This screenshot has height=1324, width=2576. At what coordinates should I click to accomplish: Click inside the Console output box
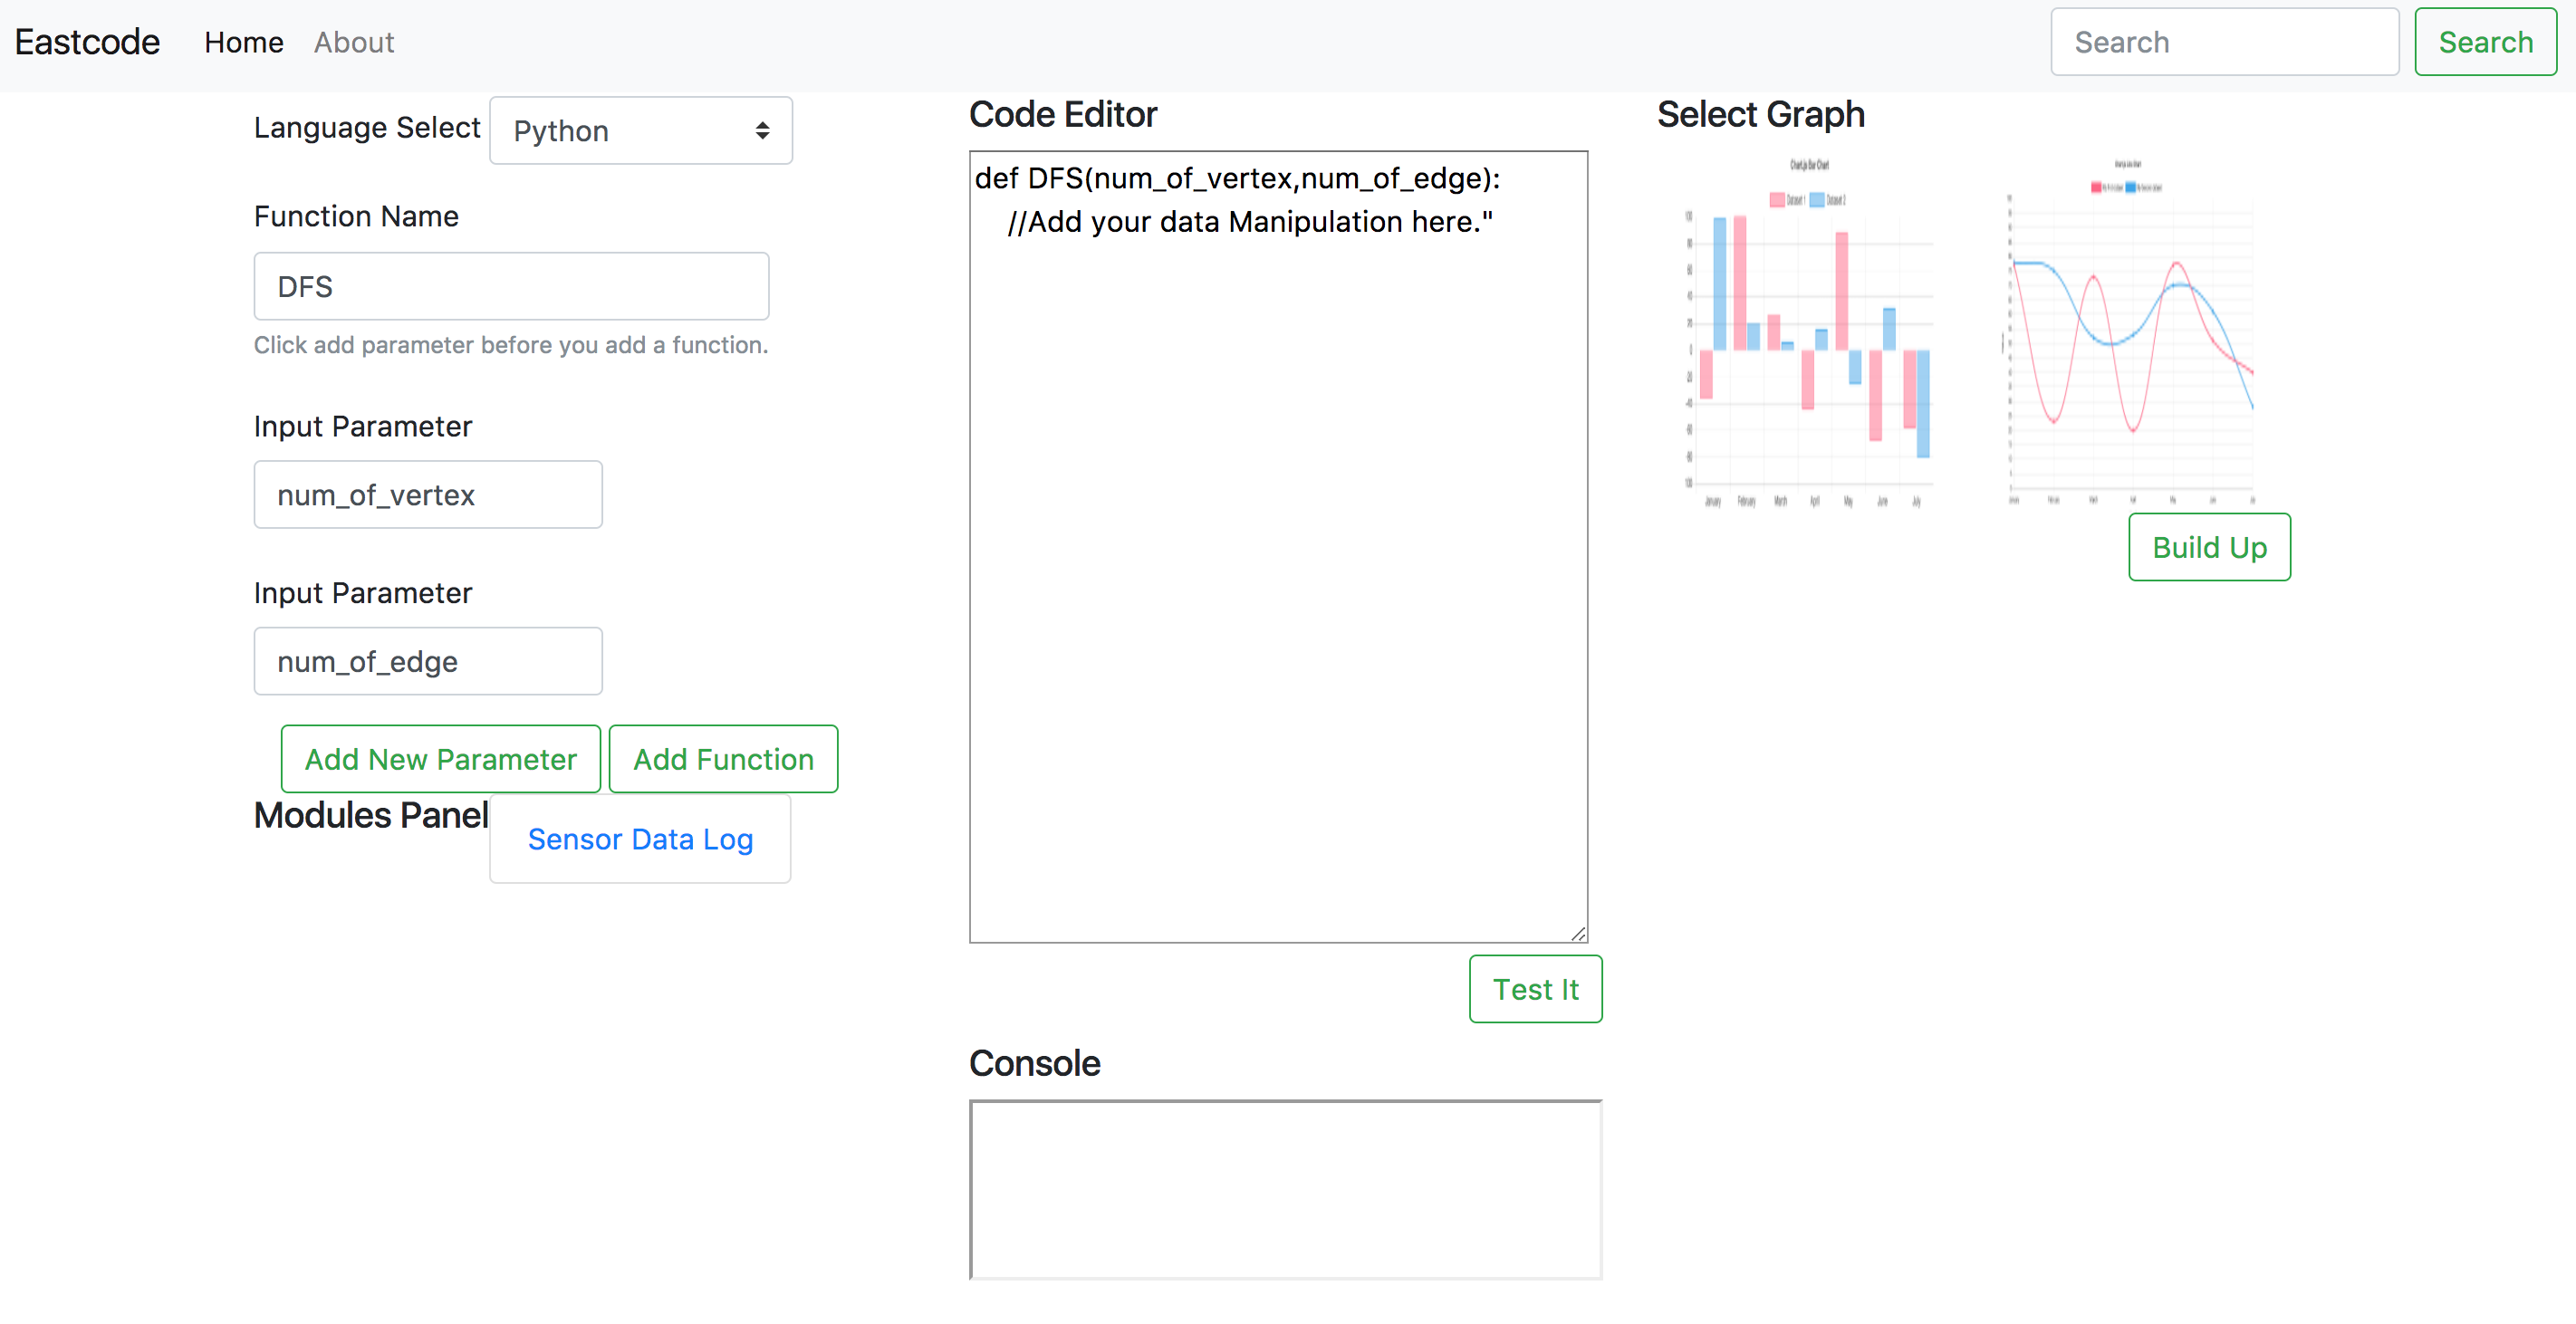tap(1285, 1190)
